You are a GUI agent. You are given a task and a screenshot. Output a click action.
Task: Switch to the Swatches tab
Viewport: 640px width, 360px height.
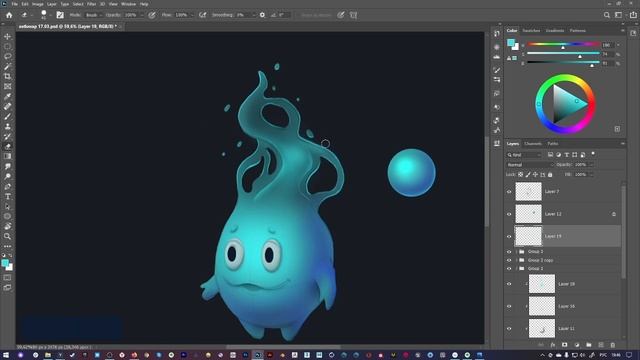(x=531, y=31)
